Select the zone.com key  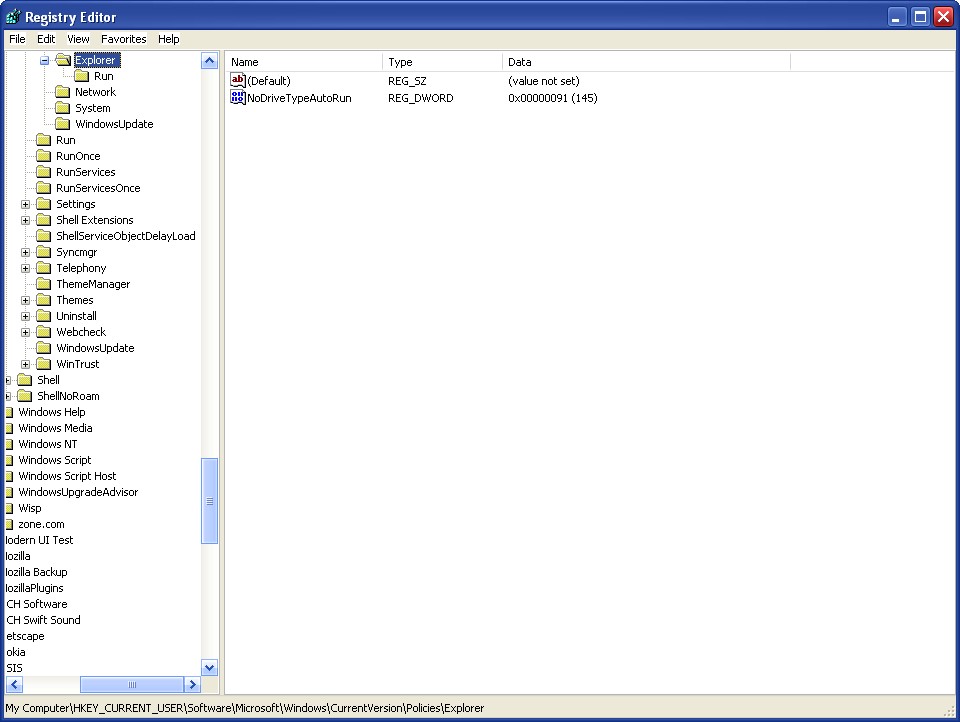(x=41, y=524)
